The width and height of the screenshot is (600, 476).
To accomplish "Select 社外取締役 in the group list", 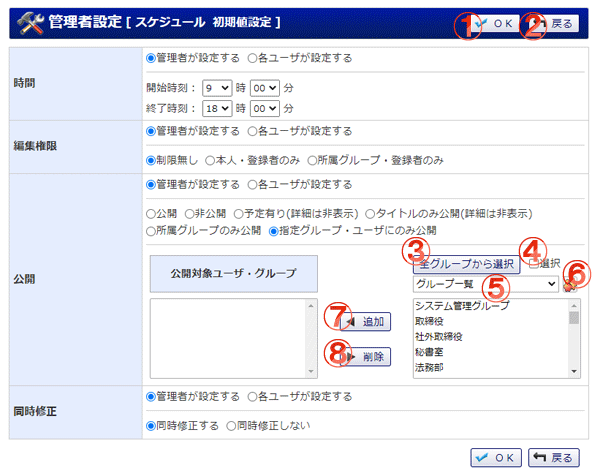I will [x=491, y=336].
